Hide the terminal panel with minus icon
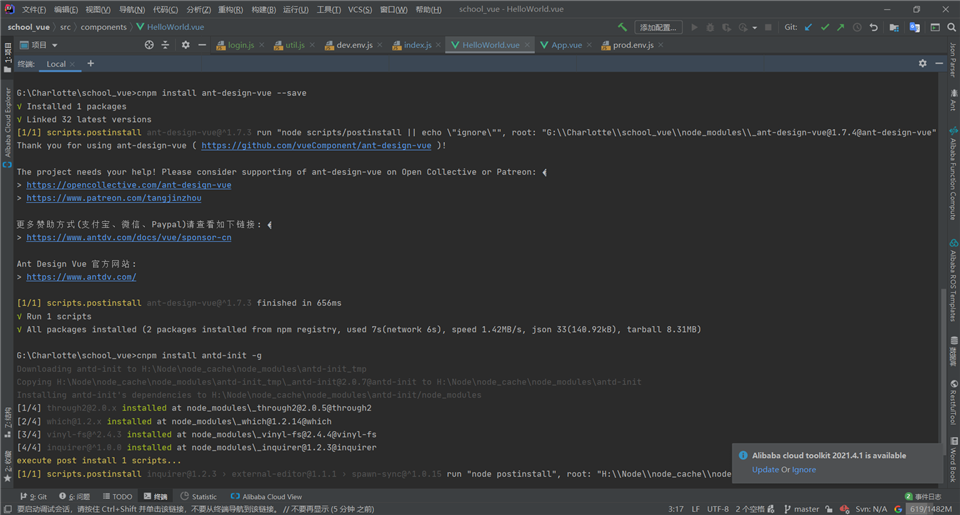Screen dimensions: 960x515 click(939, 63)
